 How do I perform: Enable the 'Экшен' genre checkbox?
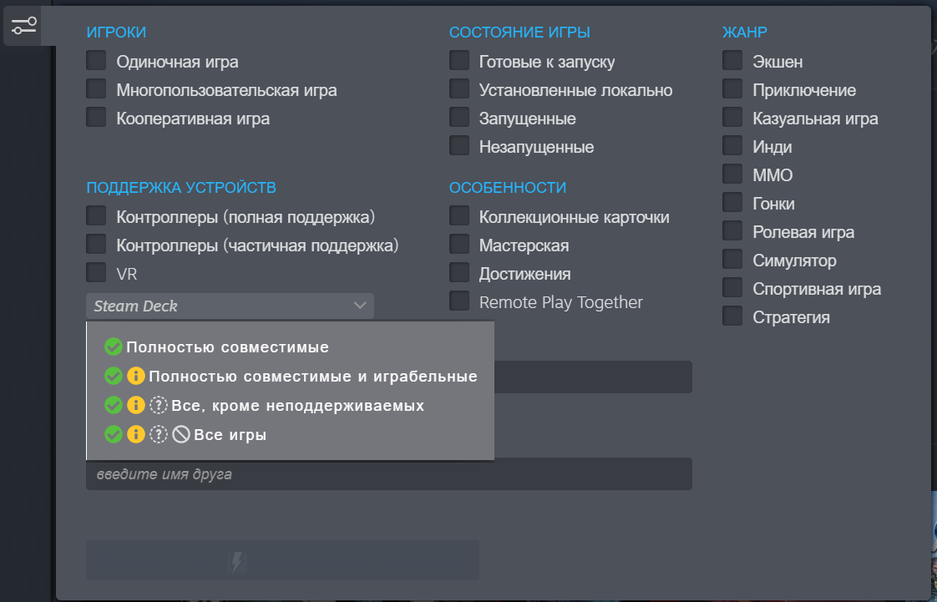click(x=733, y=61)
